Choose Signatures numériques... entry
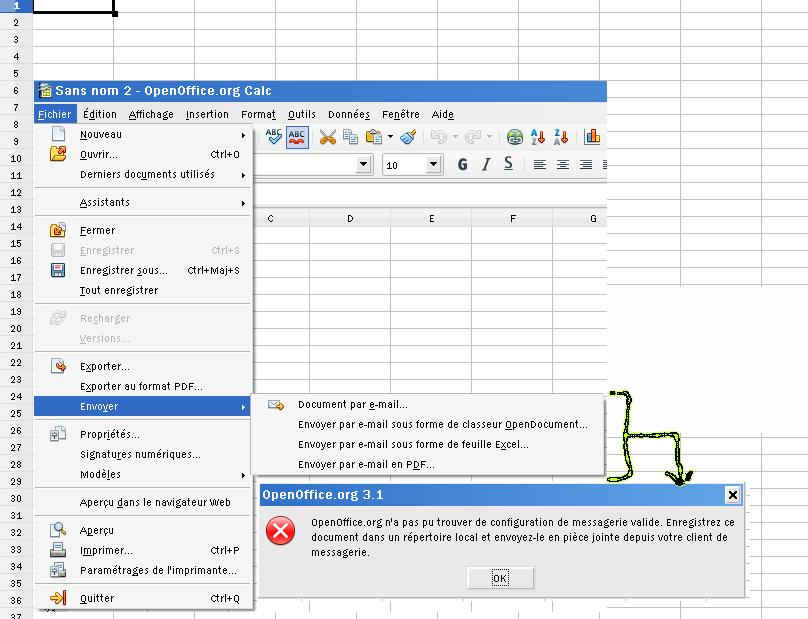 [x=143, y=455]
